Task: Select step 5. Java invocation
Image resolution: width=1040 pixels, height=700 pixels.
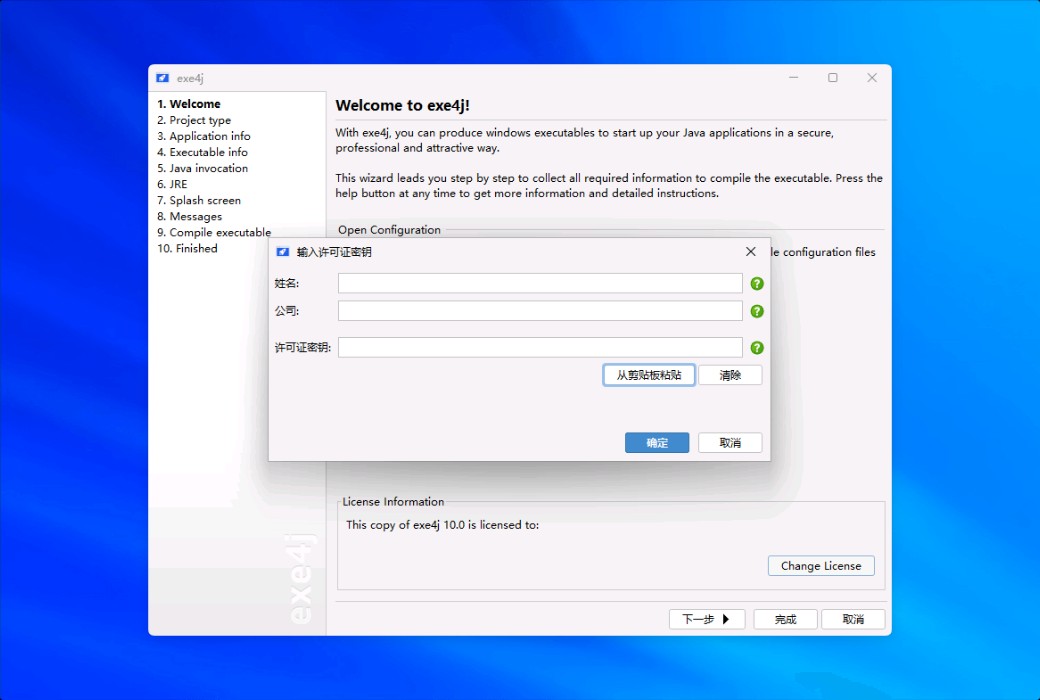Action: click(202, 169)
